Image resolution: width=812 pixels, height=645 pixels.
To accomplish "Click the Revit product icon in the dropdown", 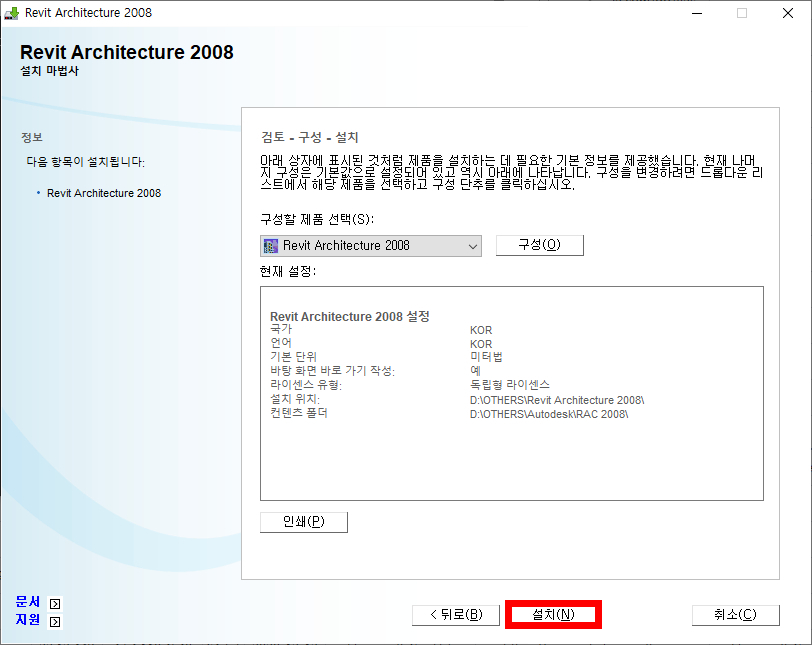I will click(x=270, y=246).
